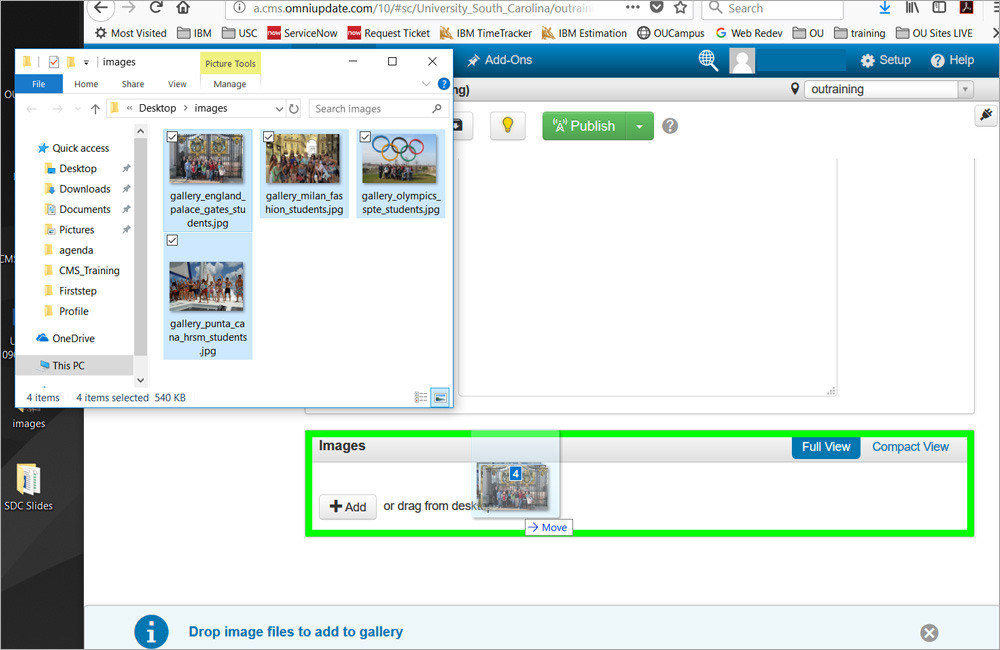Select CMS_Training folder in navigation pane
The height and width of the screenshot is (650, 1000).
click(x=89, y=270)
